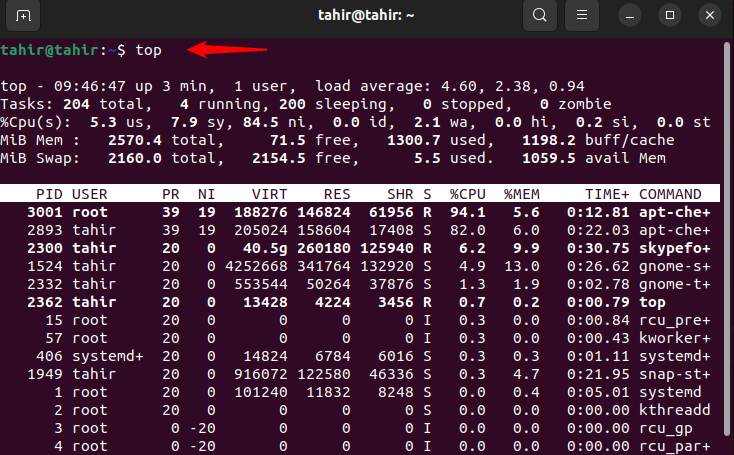Click the 84.5 ni CPU value
The height and width of the screenshot is (455, 734).
tap(260, 122)
